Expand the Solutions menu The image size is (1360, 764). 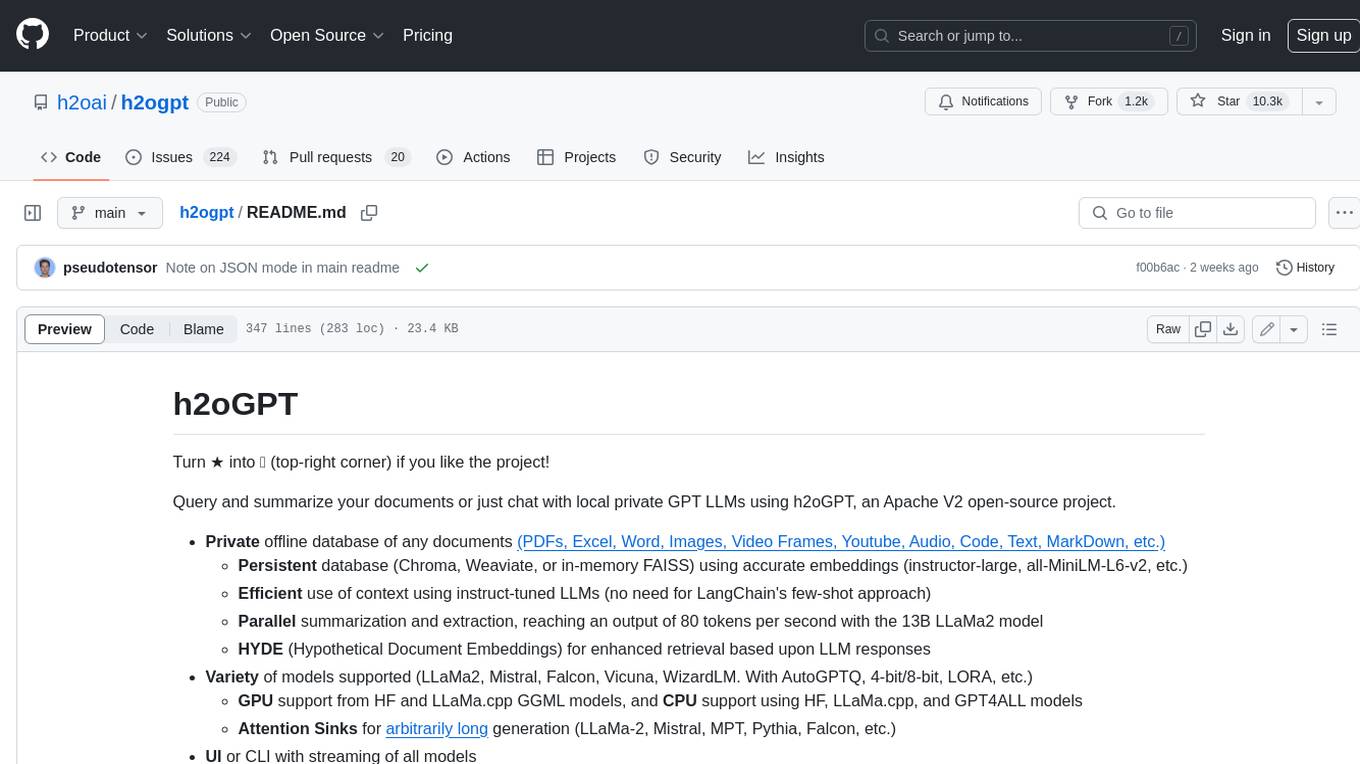(x=208, y=35)
